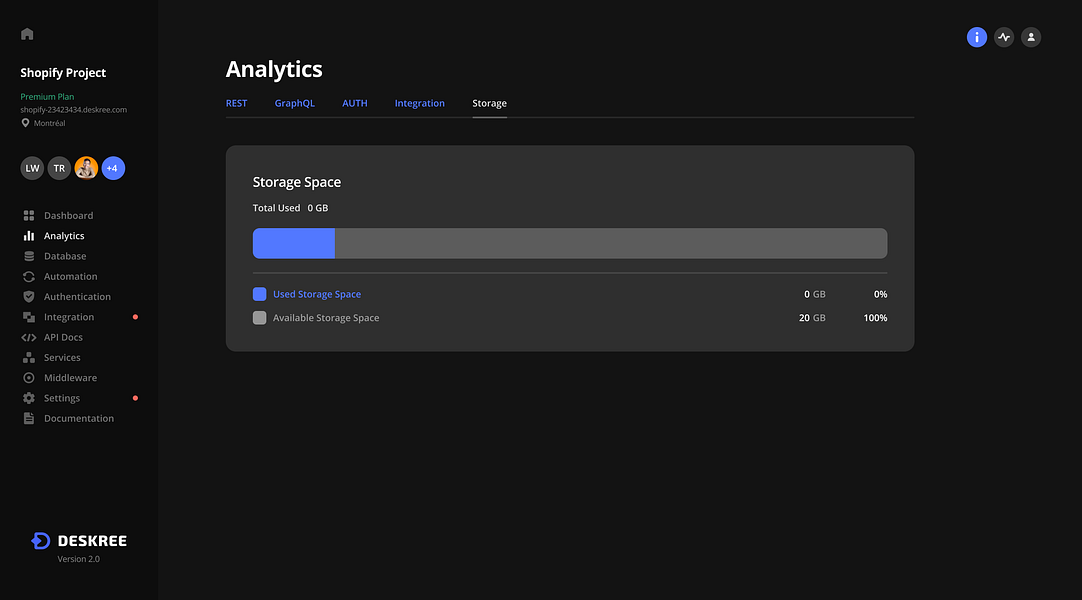This screenshot has height=600, width=1082.
Task: Expand the +4 more members badge
Action: 113,168
